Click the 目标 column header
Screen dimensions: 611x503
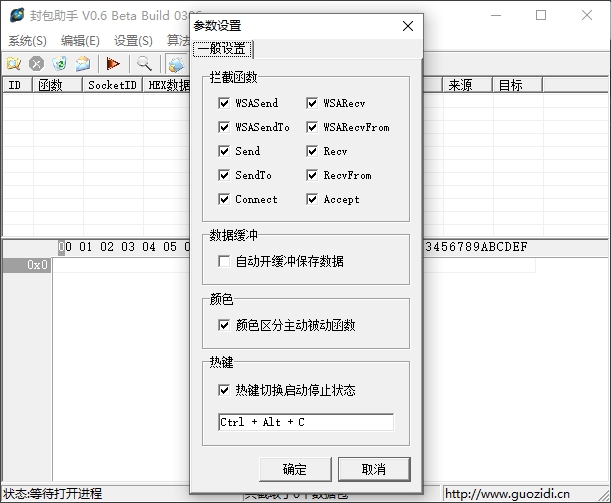point(517,85)
